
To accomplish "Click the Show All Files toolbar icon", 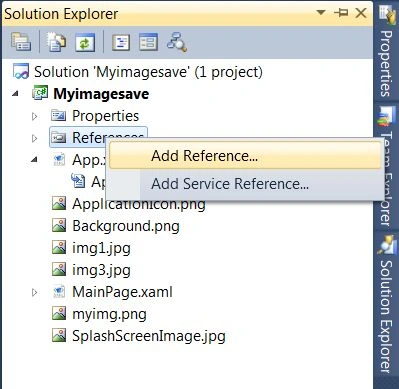I will click(56, 42).
